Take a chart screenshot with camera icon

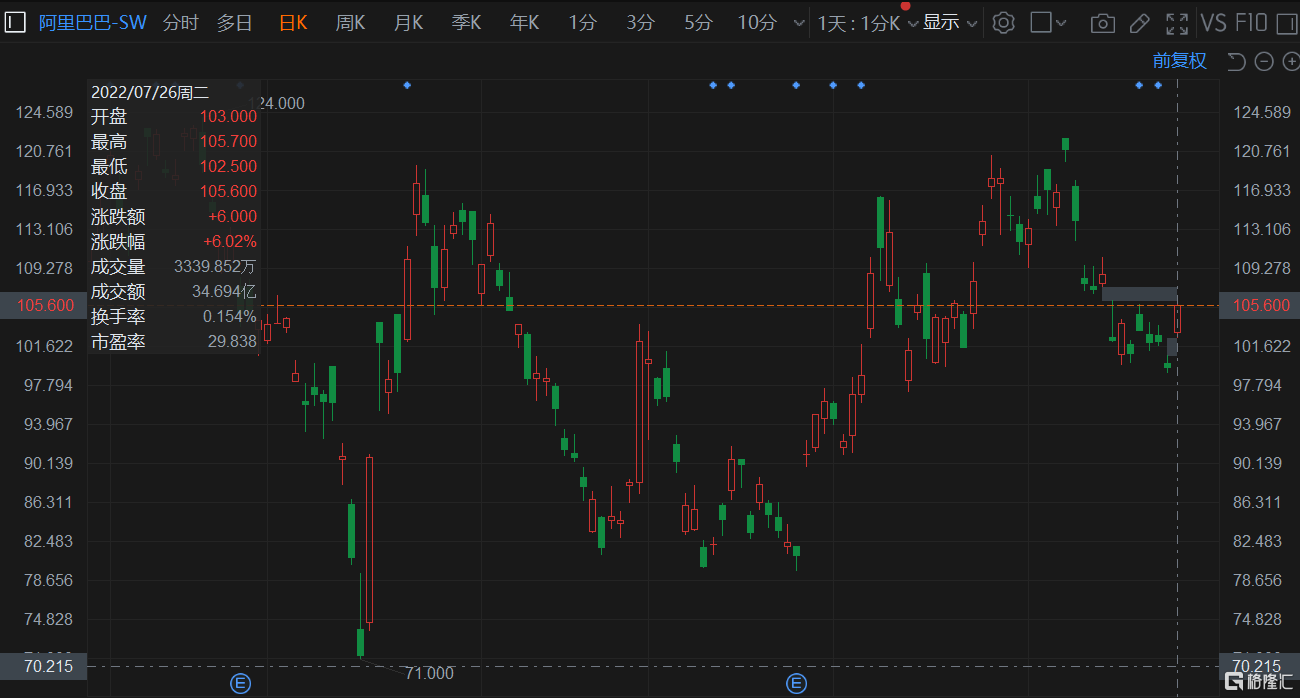point(1102,23)
